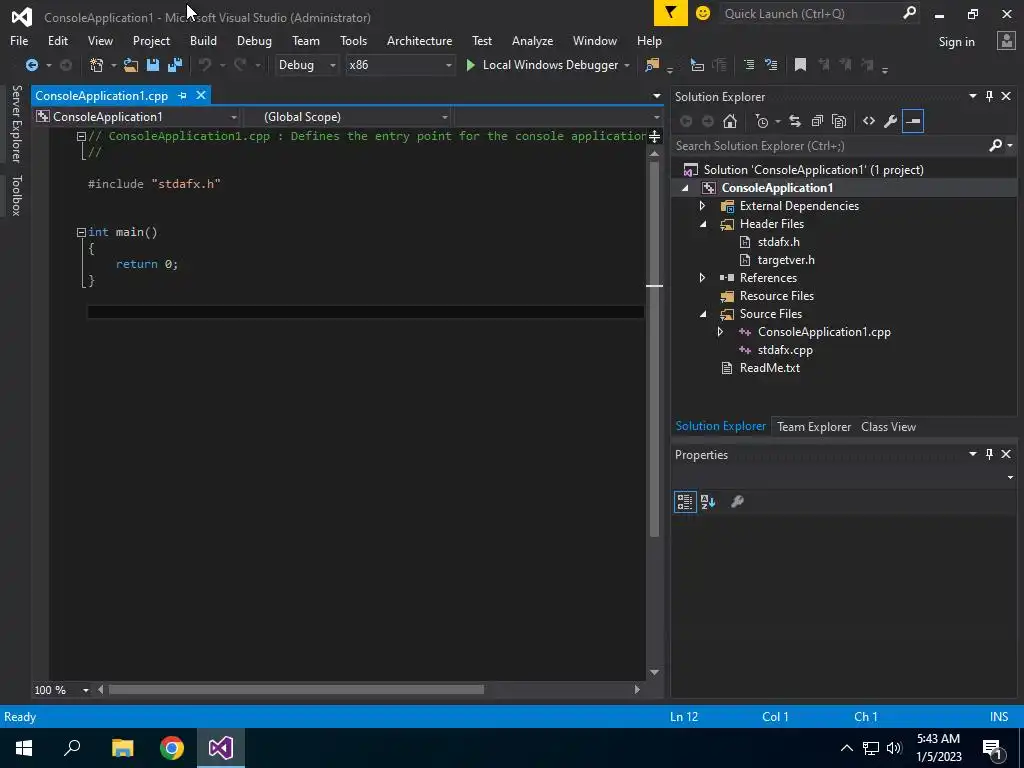Click the search magnifier in Solution Explorer

[x=995, y=145]
